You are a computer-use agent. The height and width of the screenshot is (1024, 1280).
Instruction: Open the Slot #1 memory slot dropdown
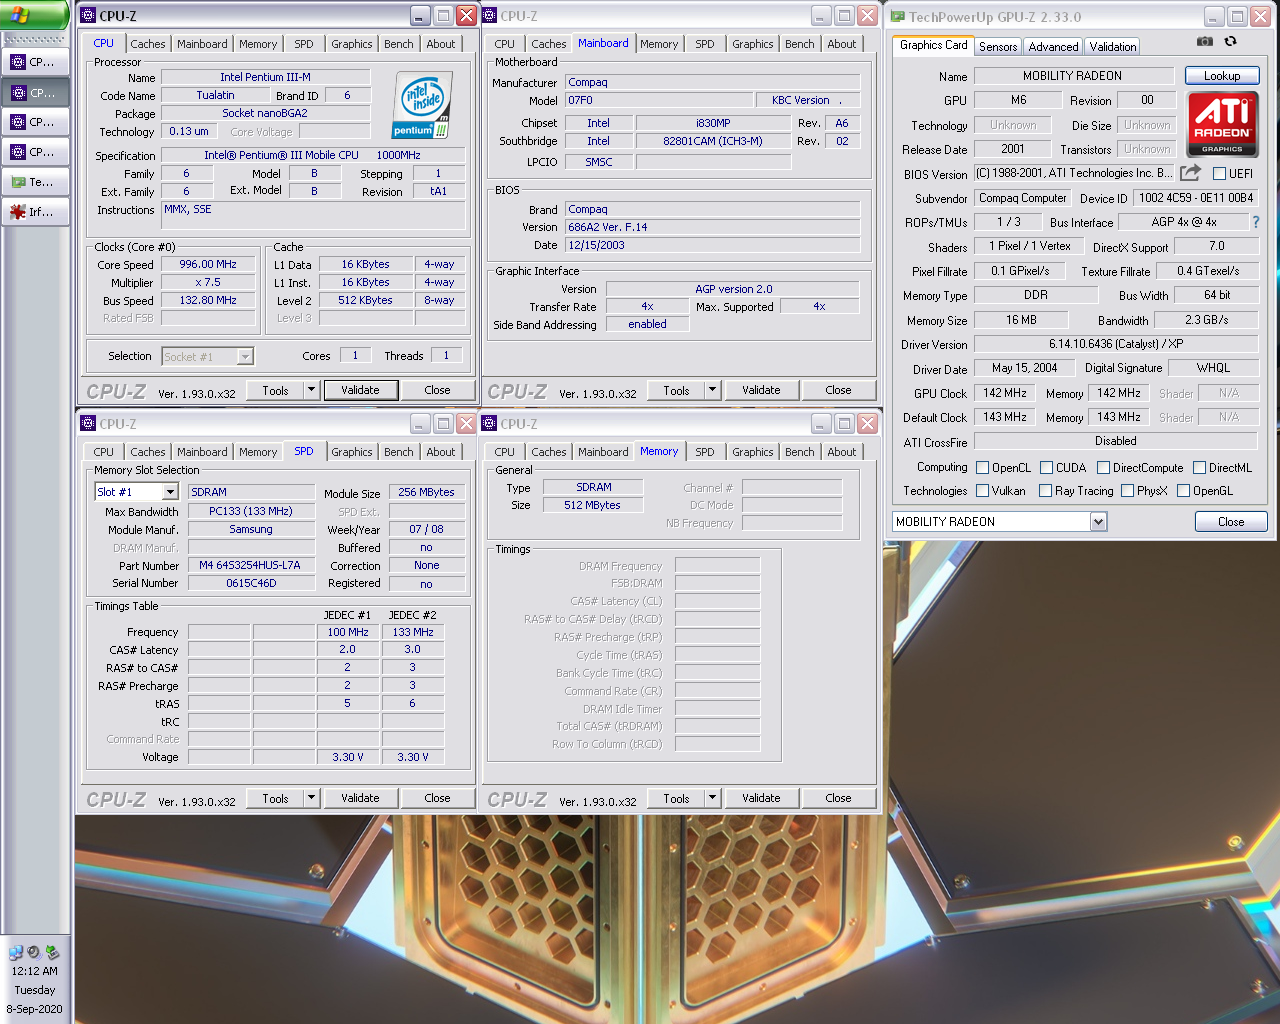[170, 492]
